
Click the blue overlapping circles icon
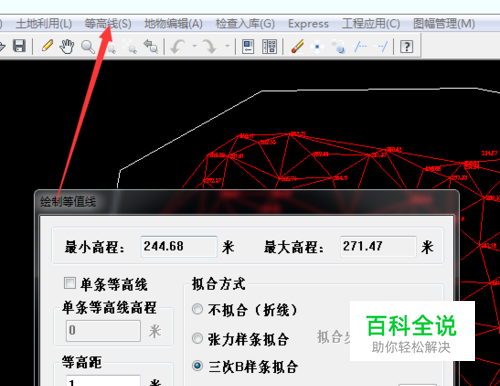[338, 47]
